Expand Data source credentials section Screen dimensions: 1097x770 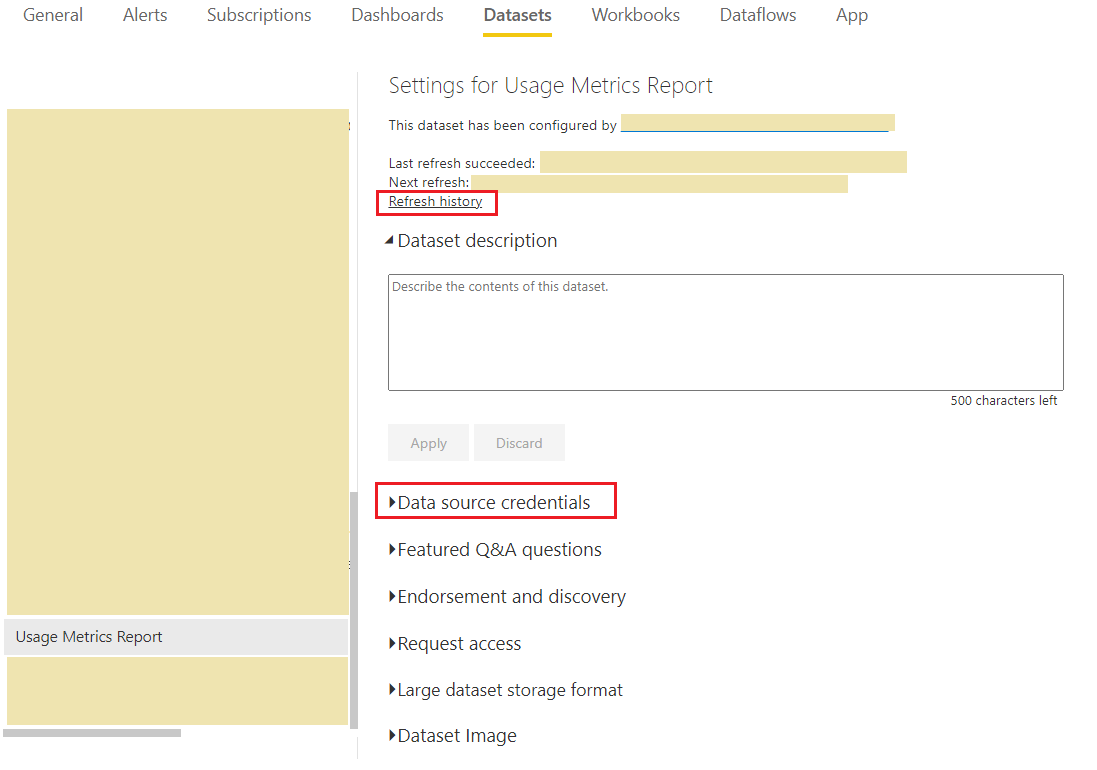490,502
